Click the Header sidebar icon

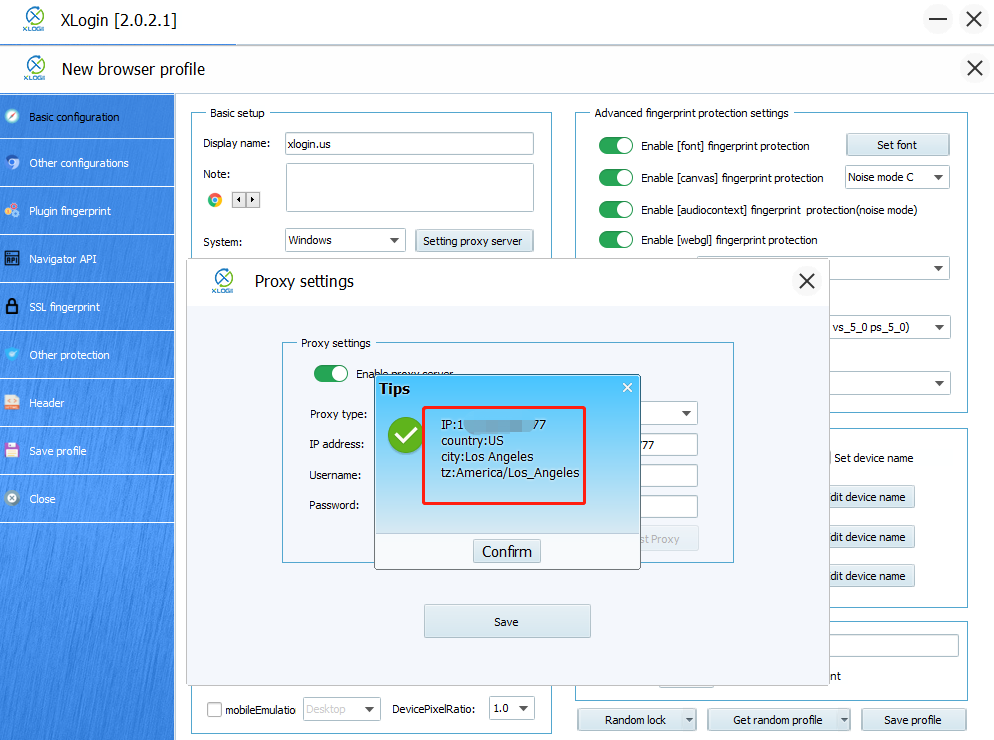[12, 403]
